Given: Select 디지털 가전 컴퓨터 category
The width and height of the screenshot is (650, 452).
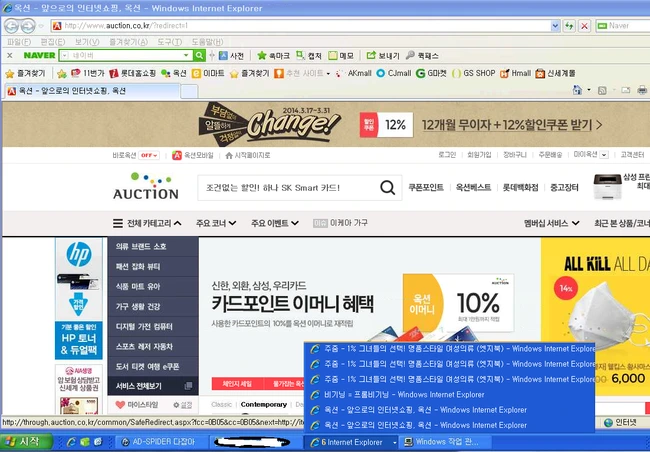Looking at the screenshot, I should pyautogui.click(x=153, y=327).
